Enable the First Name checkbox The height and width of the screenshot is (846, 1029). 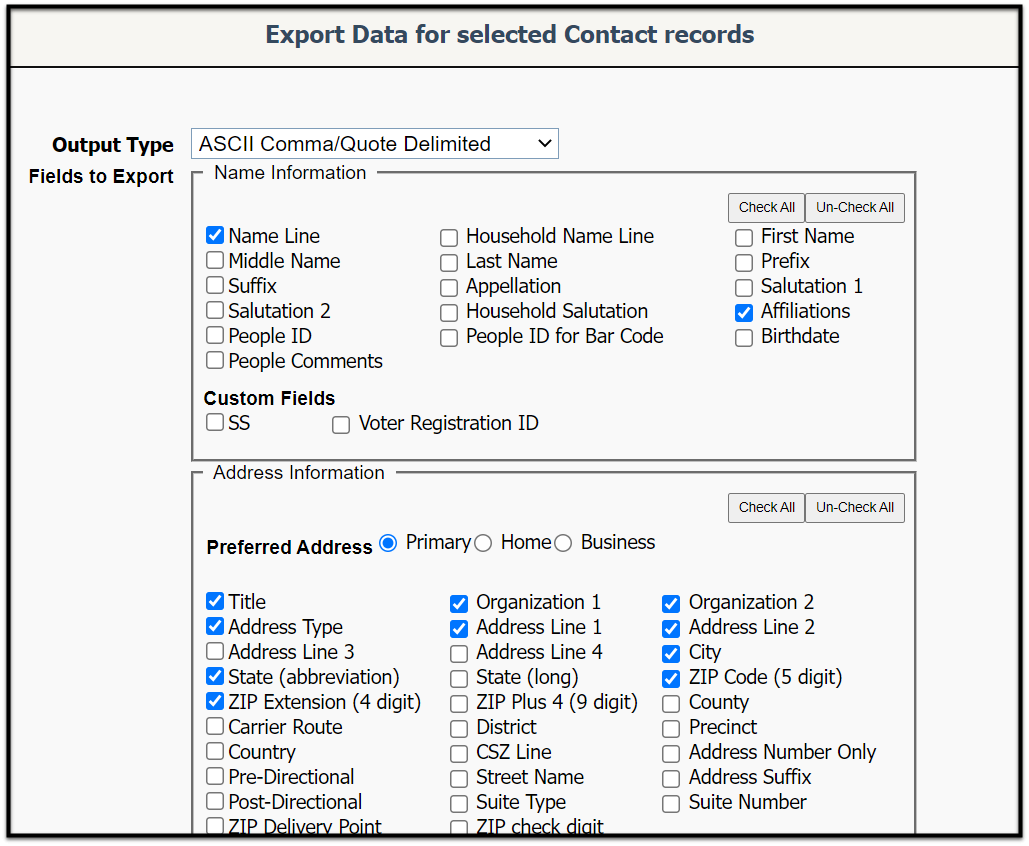(x=744, y=238)
